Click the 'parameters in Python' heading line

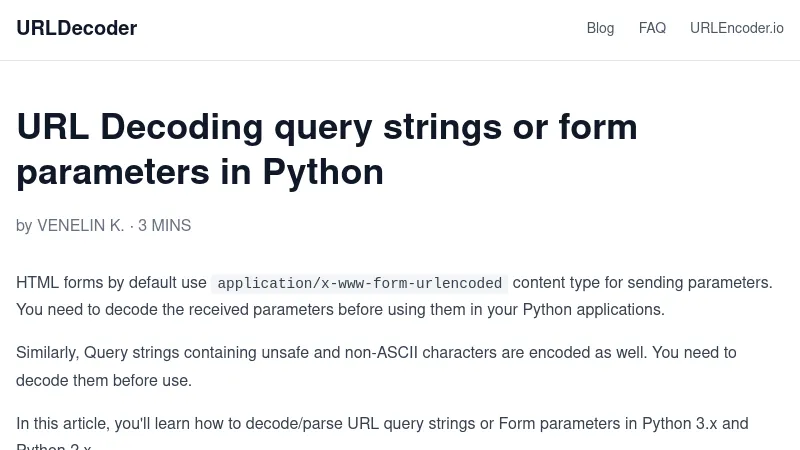click(200, 172)
